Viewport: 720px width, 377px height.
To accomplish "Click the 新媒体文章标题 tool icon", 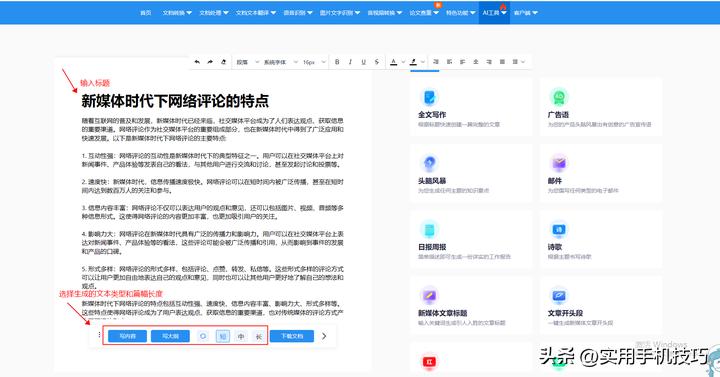I will [x=429, y=295].
